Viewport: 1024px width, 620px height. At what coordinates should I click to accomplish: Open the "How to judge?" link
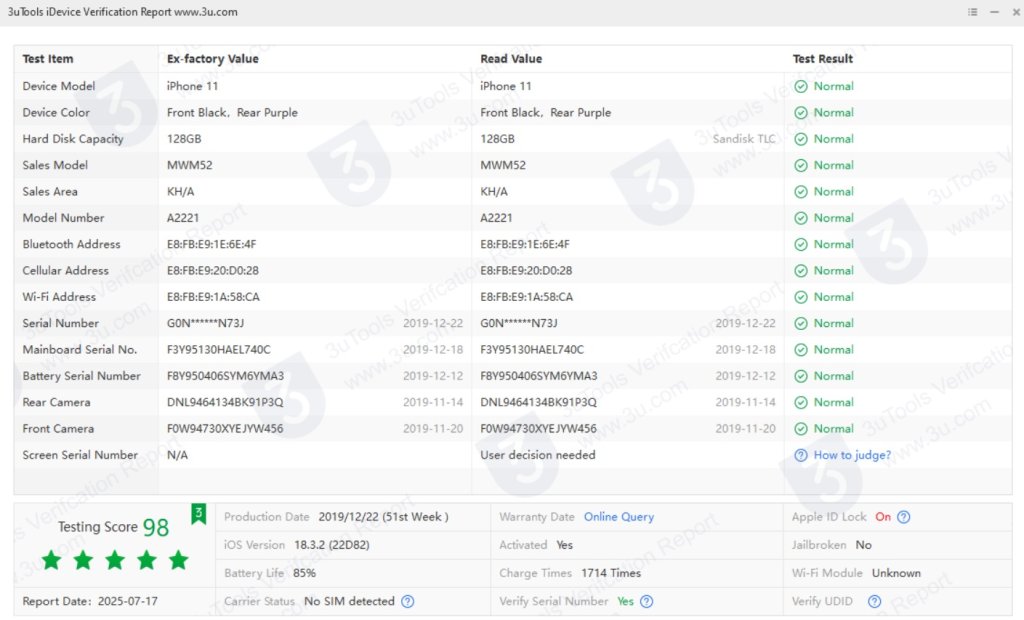[852, 455]
